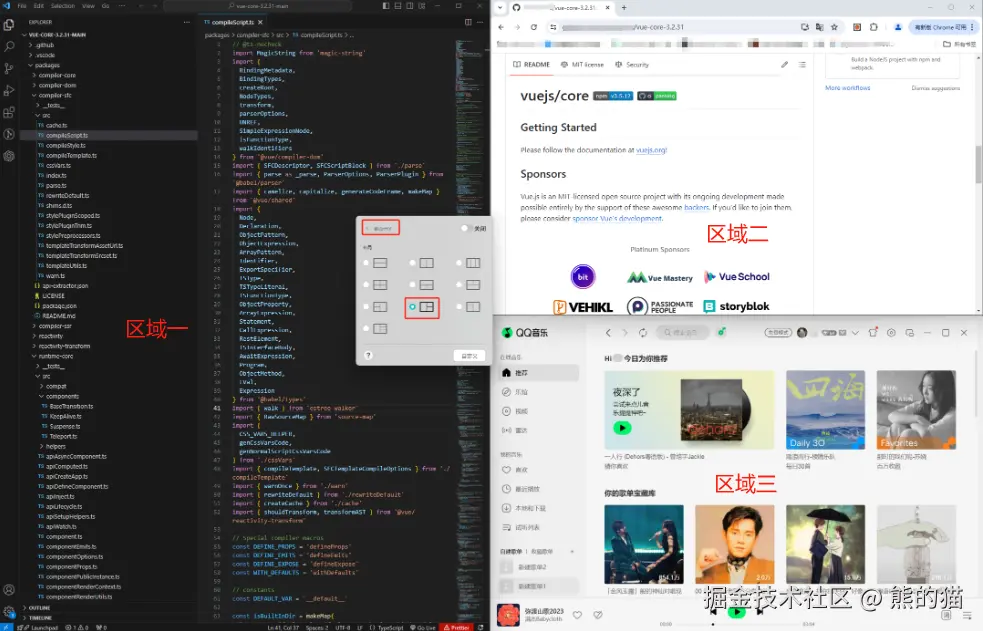Open QQ Music skin shirt icon

tap(873, 333)
